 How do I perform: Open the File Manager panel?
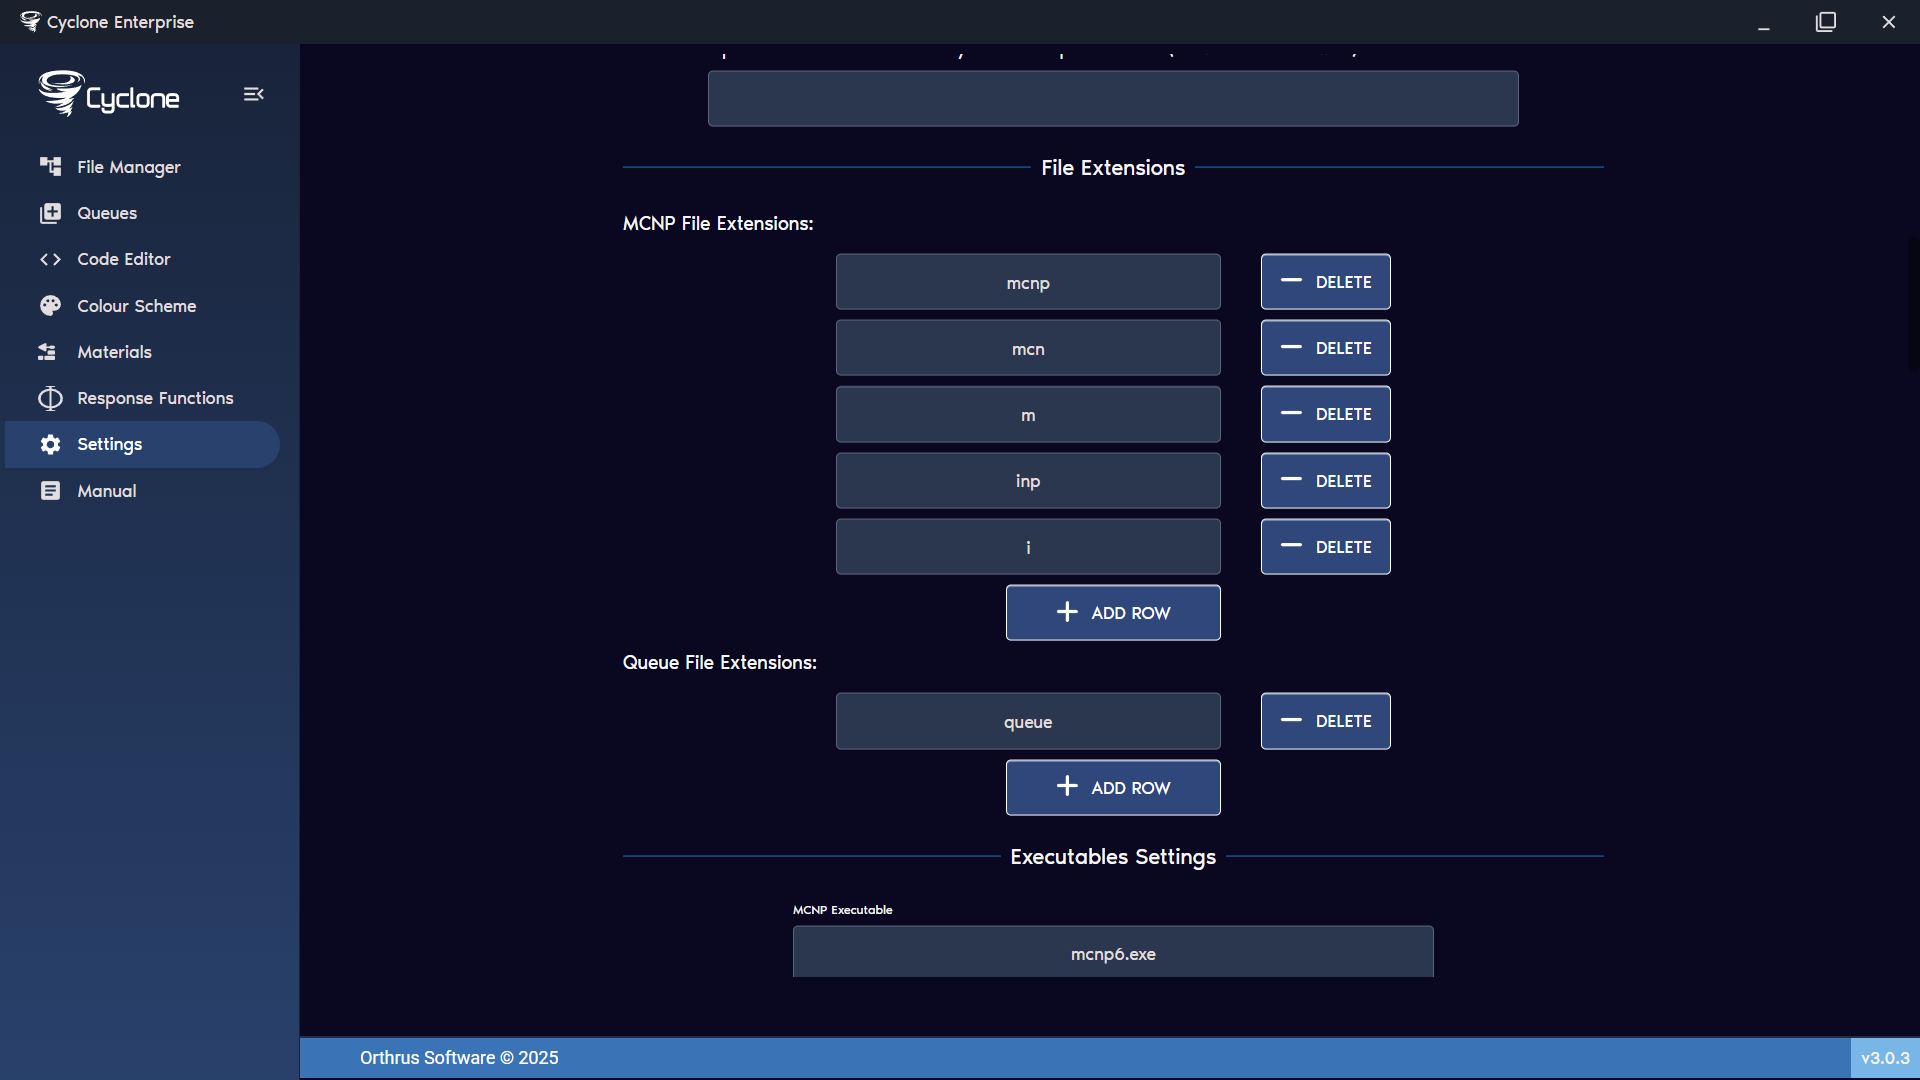pyautogui.click(x=128, y=167)
